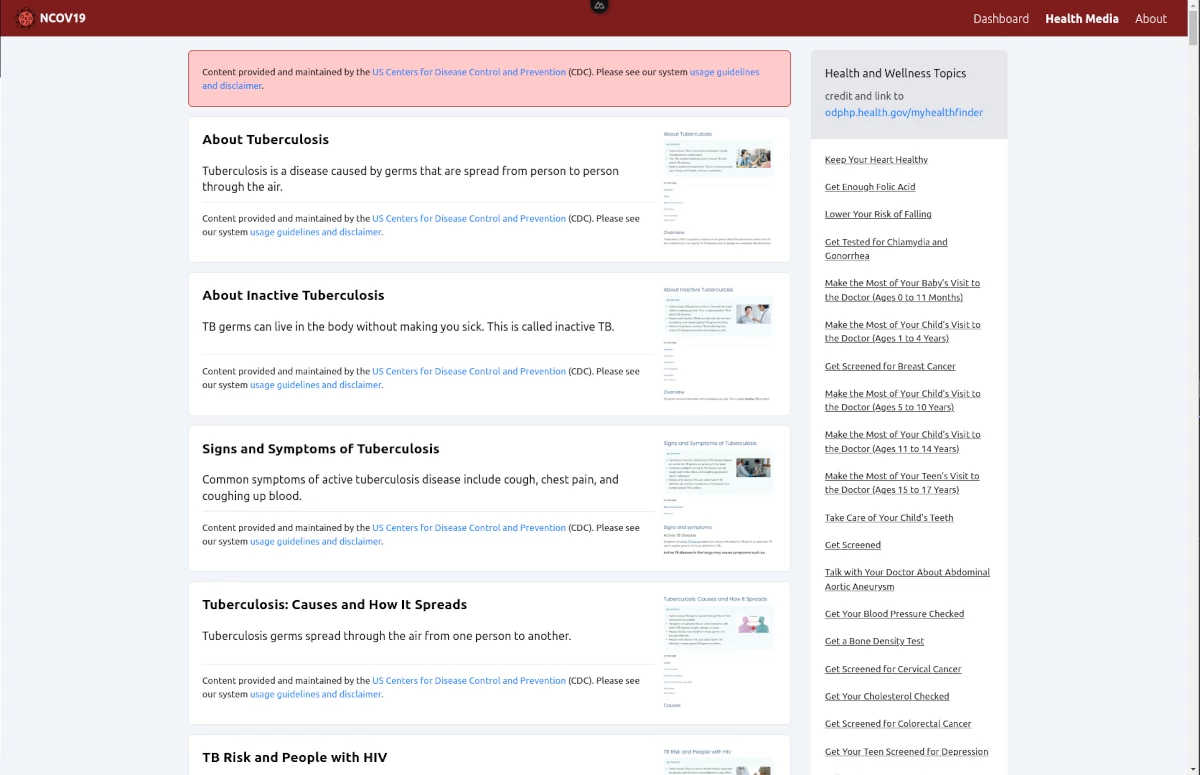Open the Keep Your Heart Healthy topic

click(x=876, y=160)
